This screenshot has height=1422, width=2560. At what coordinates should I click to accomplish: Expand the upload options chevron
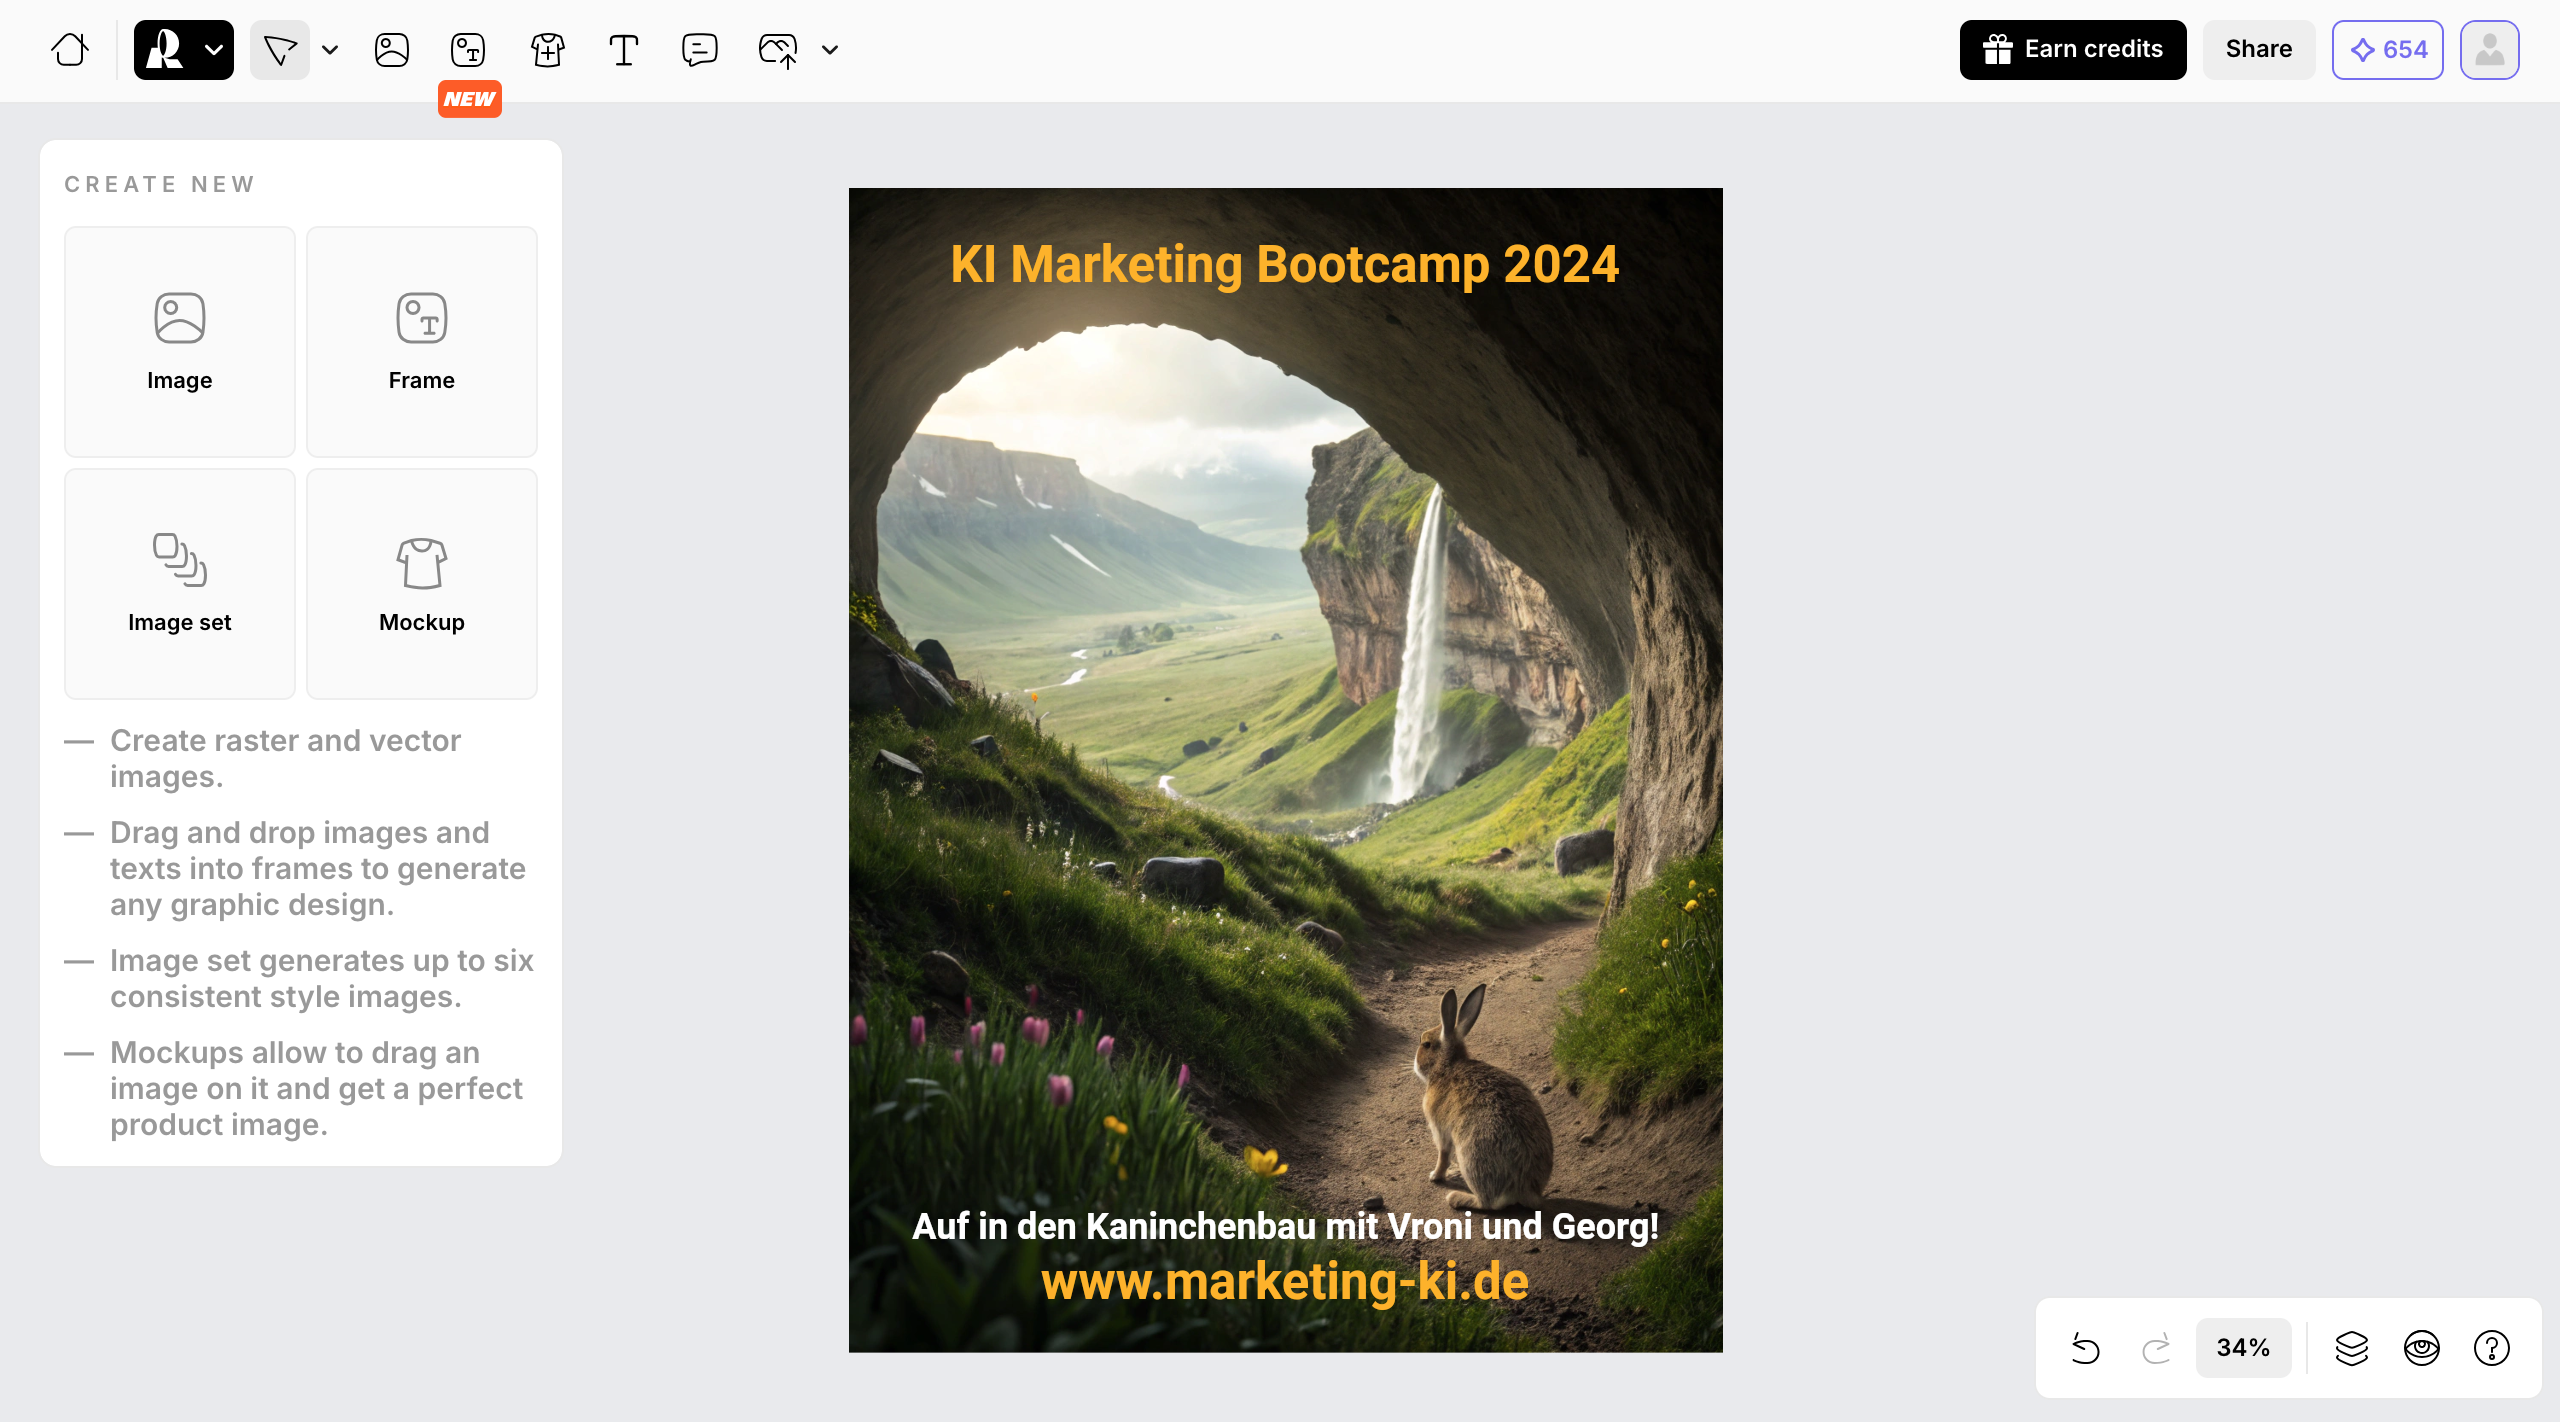830,49
